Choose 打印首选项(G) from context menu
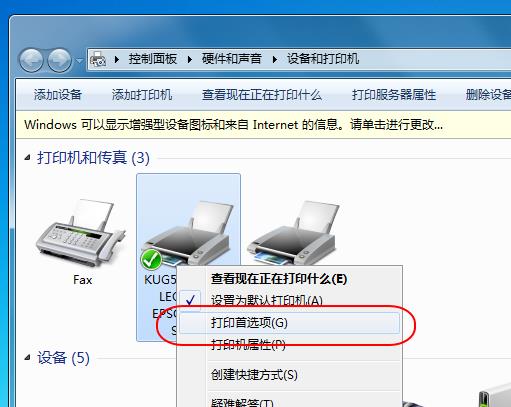511x407 pixels. click(289, 323)
